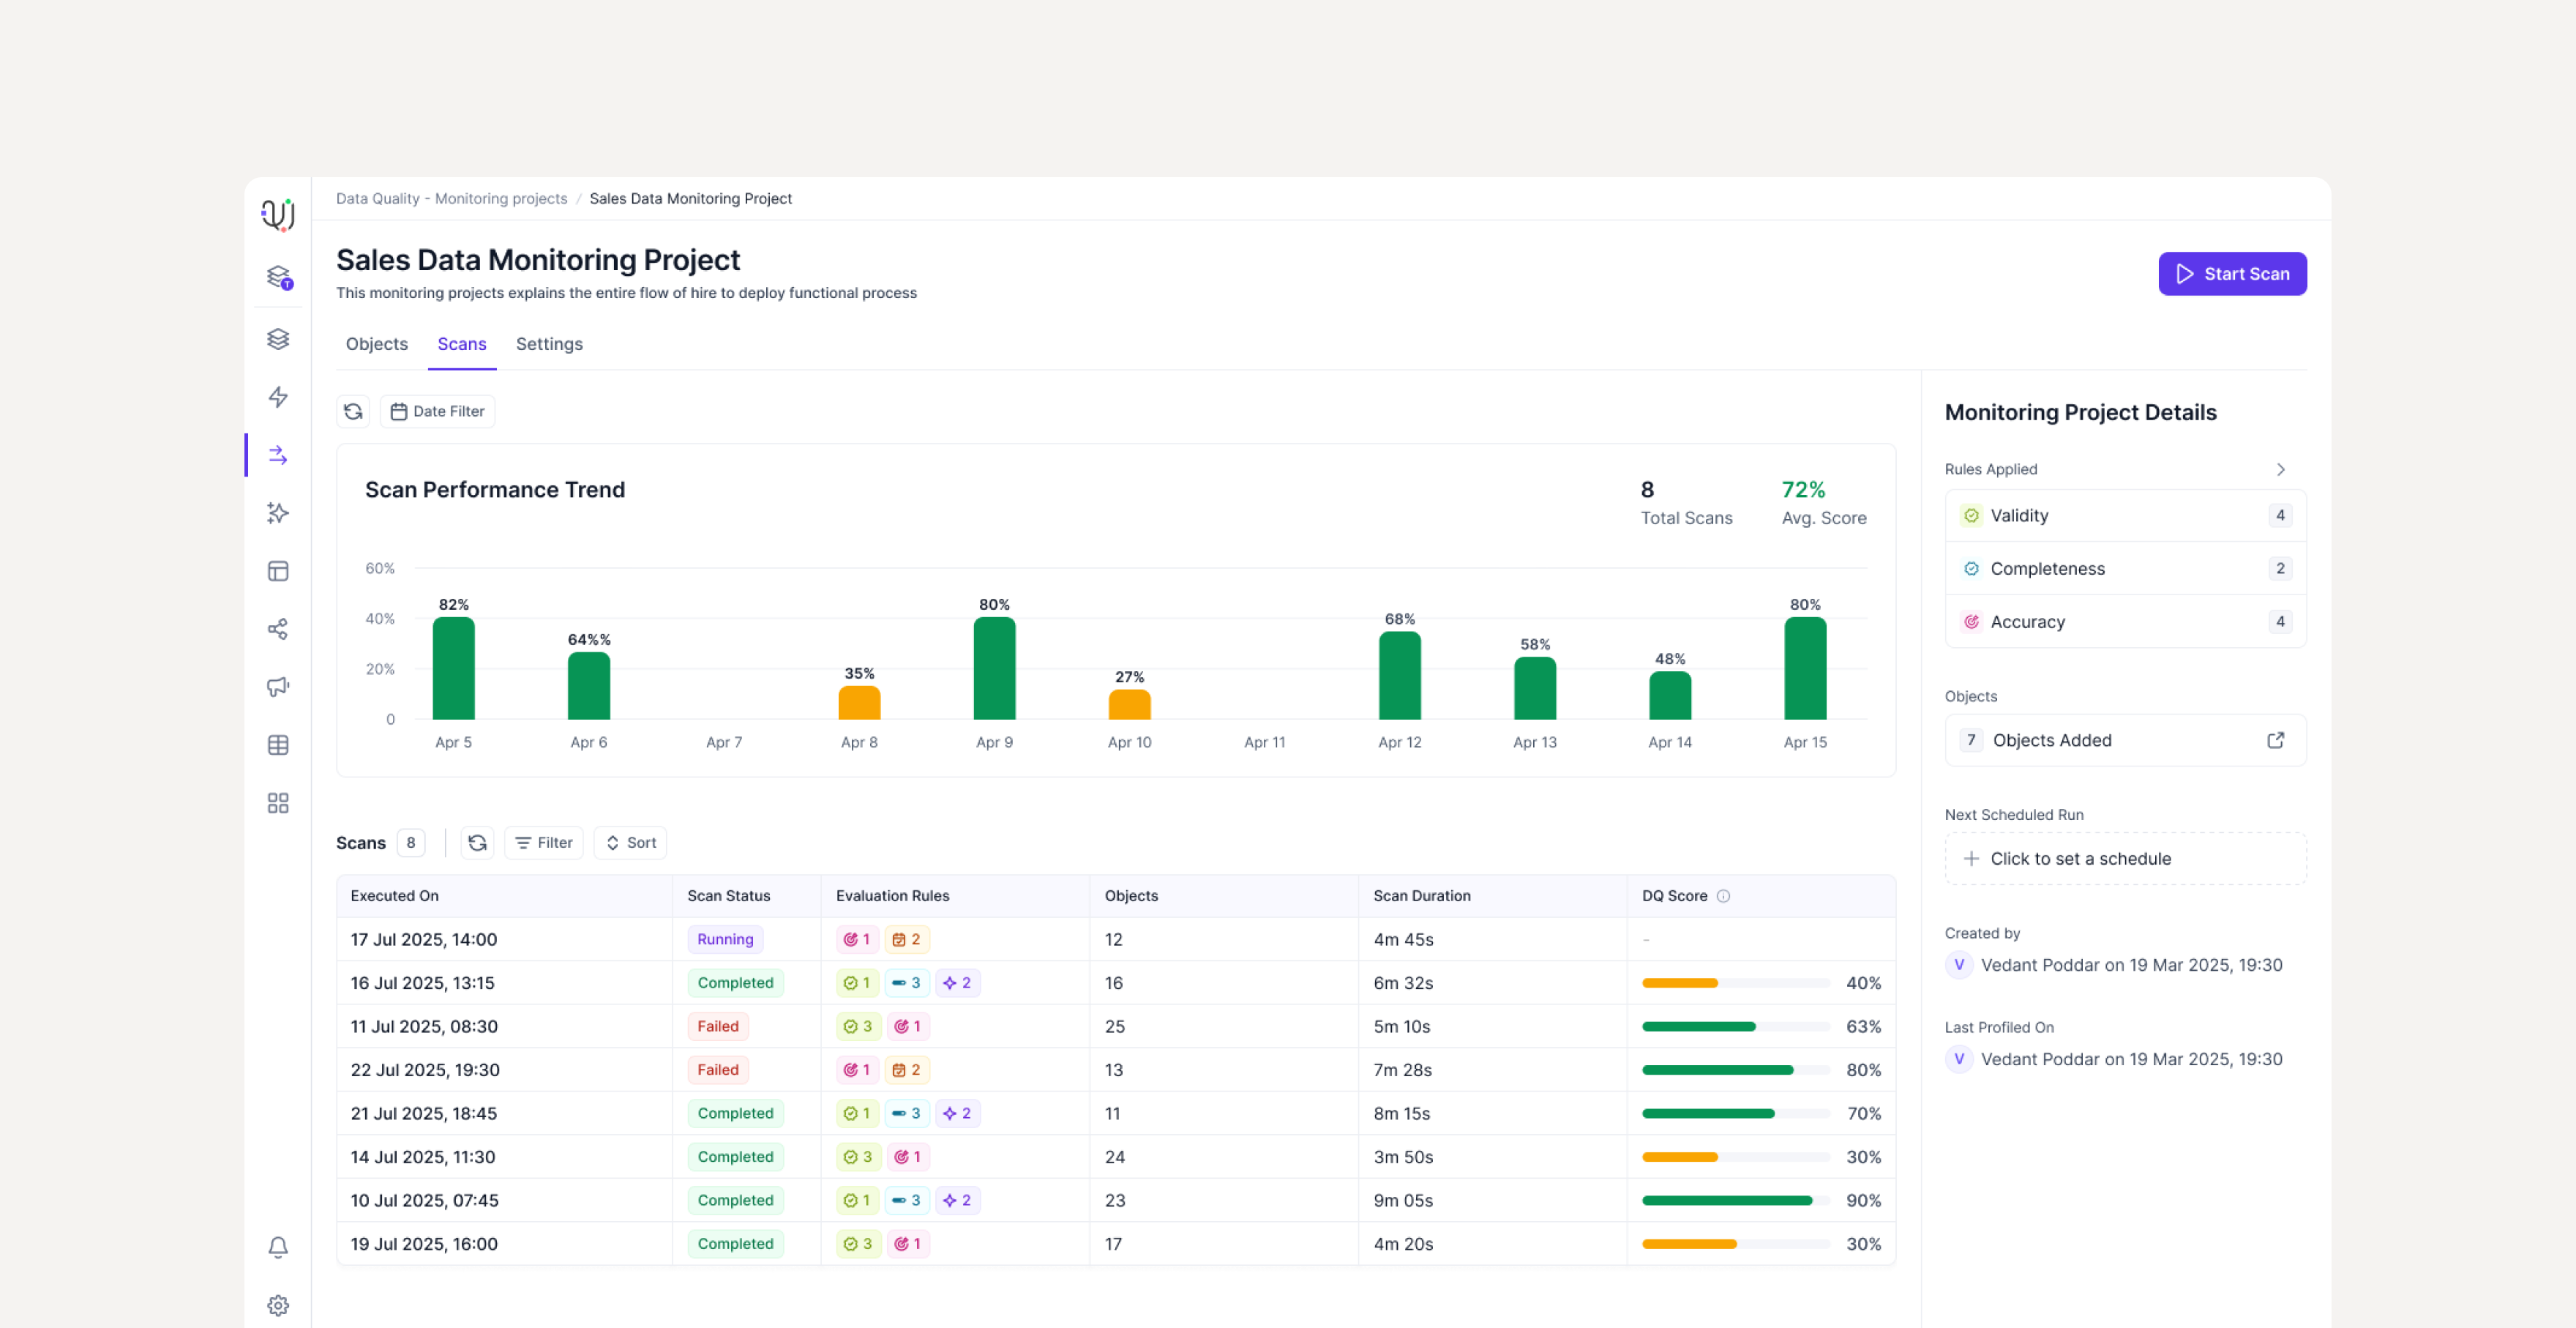Select the Scans tab
Screen dimensions: 2576x1328
coord(462,344)
